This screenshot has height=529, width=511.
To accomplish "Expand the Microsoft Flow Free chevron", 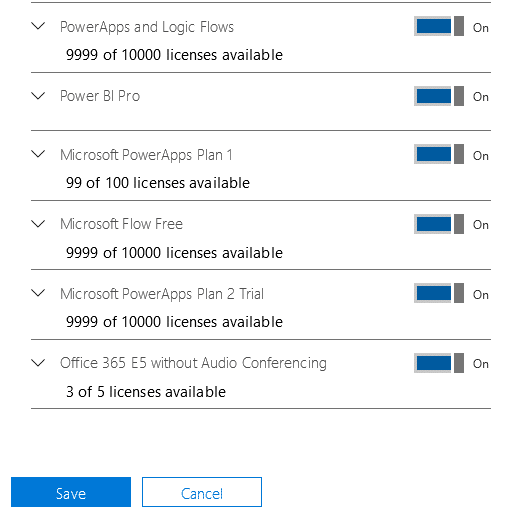I will pos(38,224).
